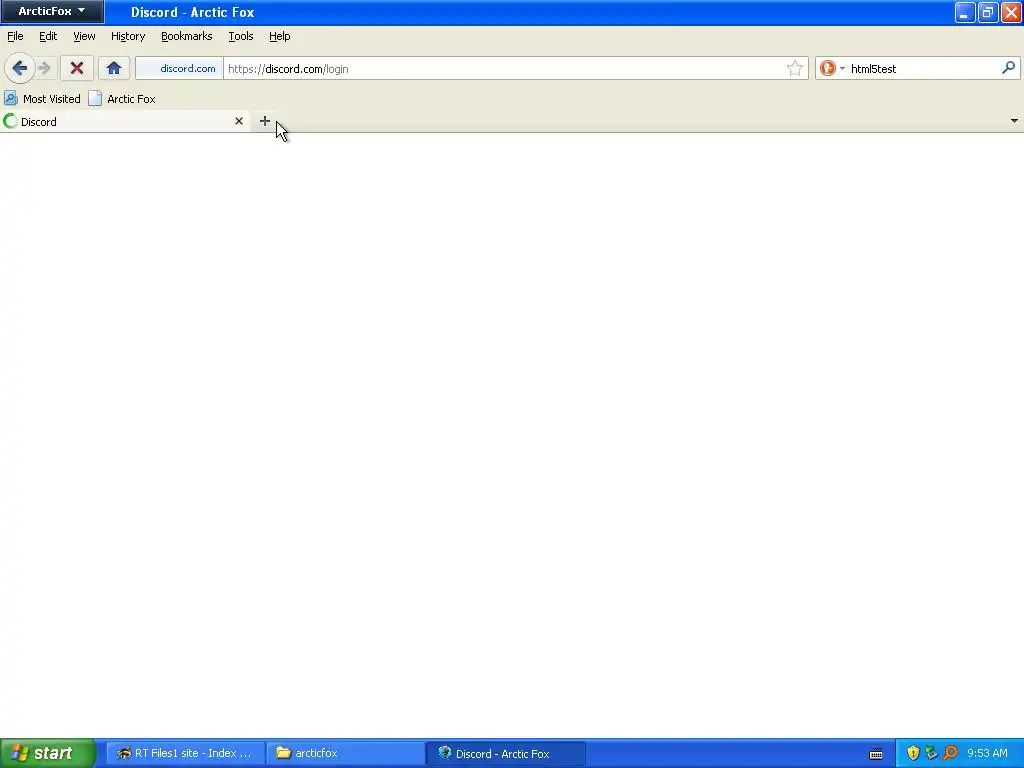Screen dimensions: 1024x768
Task: Open the list all tabs dropdown arrow
Action: click(x=1014, y=121)
